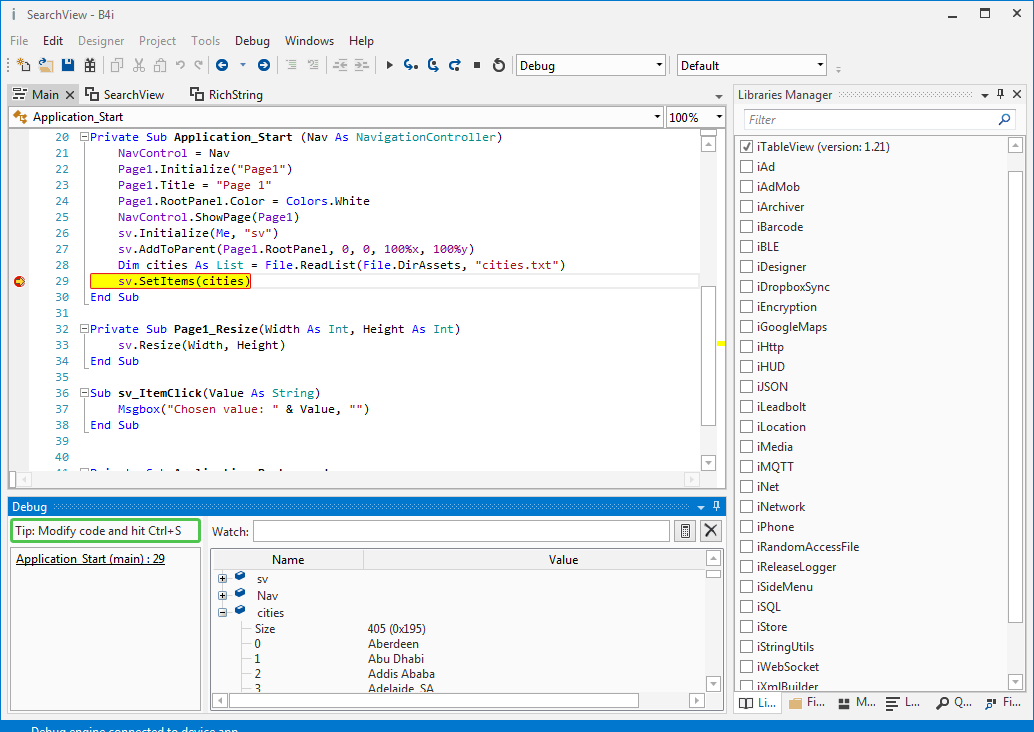Click the calculator icon beside Watch field

click(685, 531)
